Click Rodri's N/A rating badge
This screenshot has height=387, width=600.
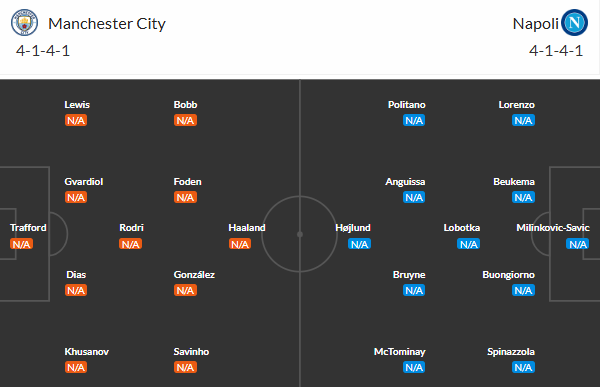pyautogui.click(x=130, y=244)
